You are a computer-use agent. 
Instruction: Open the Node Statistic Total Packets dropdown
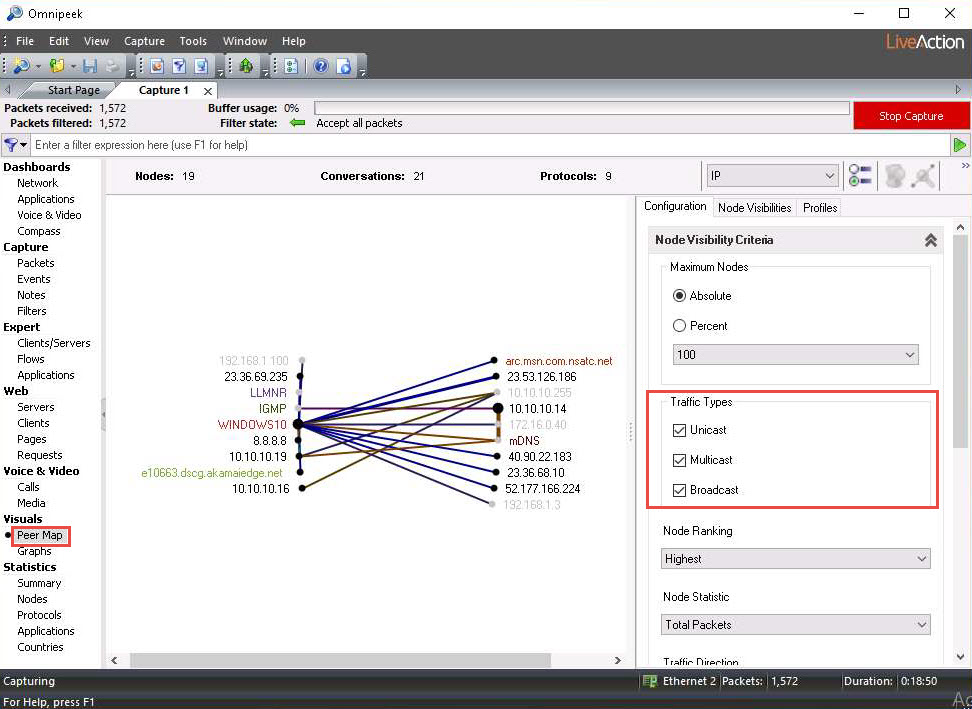coord(795,625)
